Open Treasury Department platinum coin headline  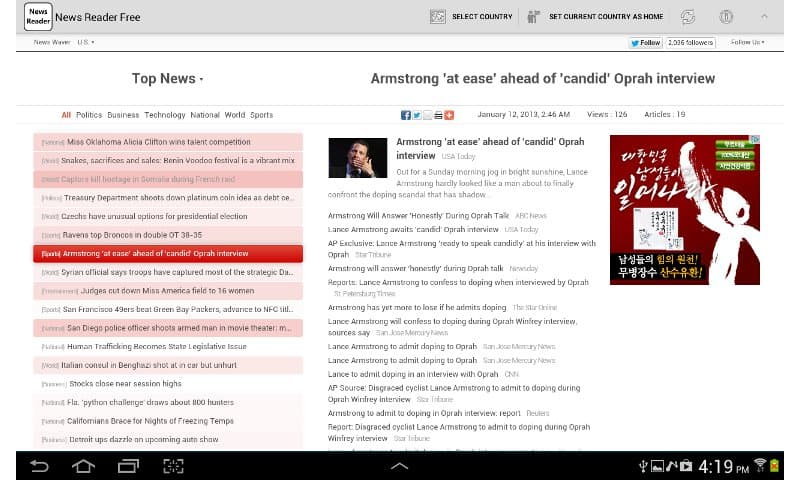coord(168,198)
